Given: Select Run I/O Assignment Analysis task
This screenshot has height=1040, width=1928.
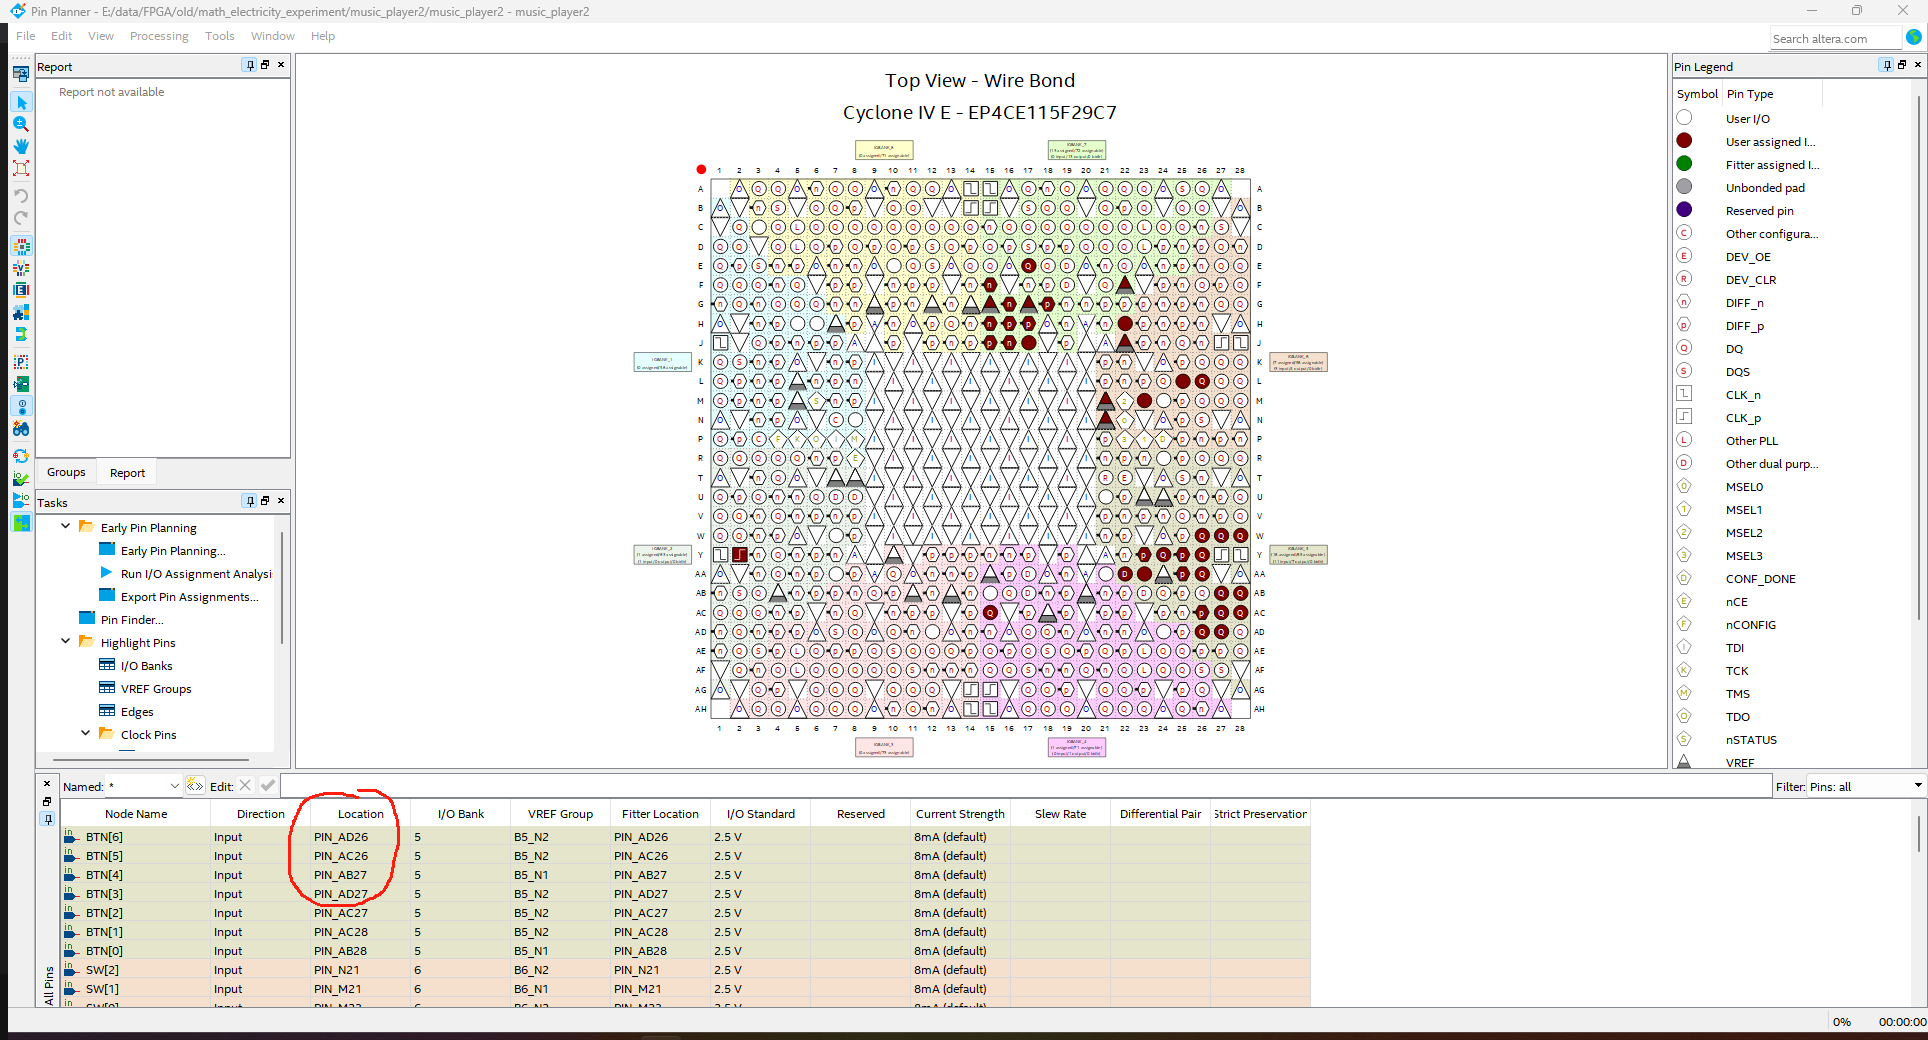Looking at the screenshot, I should click(x=196, y=574).
